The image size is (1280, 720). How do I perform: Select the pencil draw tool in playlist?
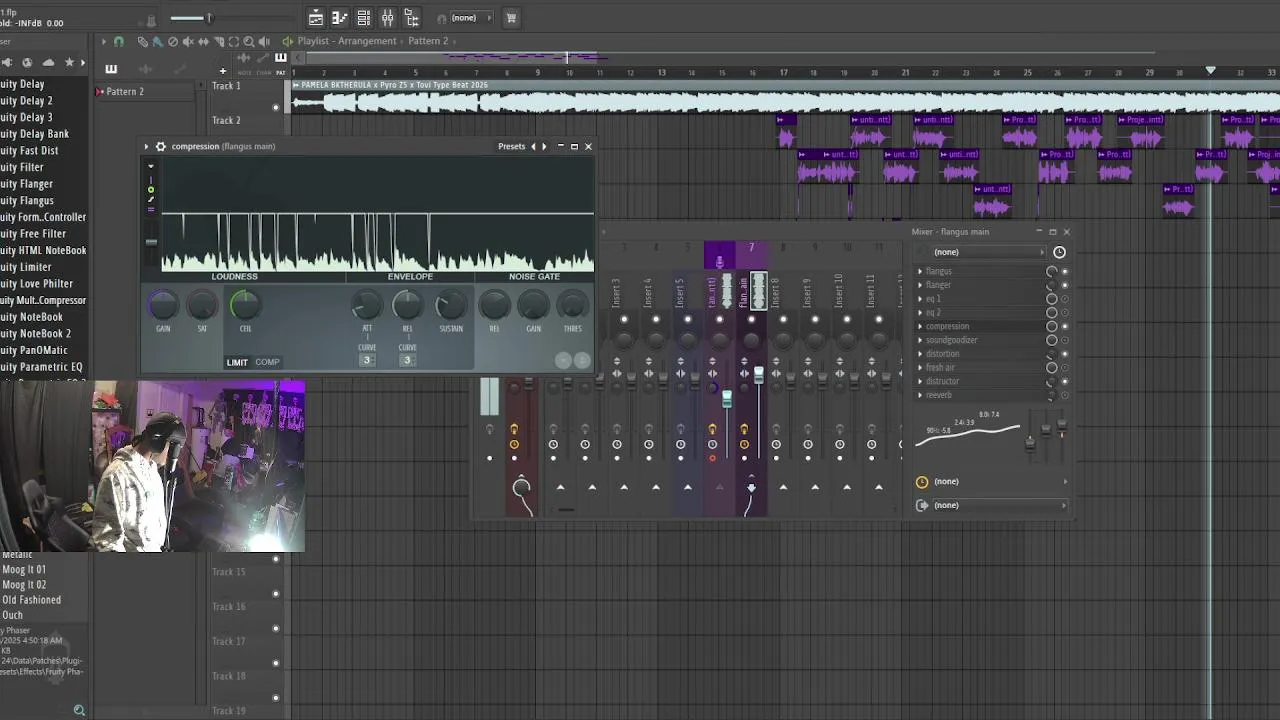click(142, 41)
